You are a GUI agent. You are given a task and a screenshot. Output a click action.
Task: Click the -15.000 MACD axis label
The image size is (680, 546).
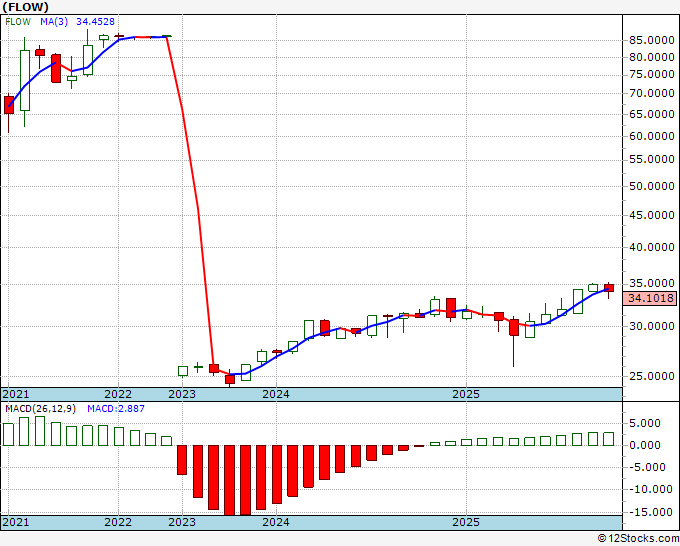652,512
